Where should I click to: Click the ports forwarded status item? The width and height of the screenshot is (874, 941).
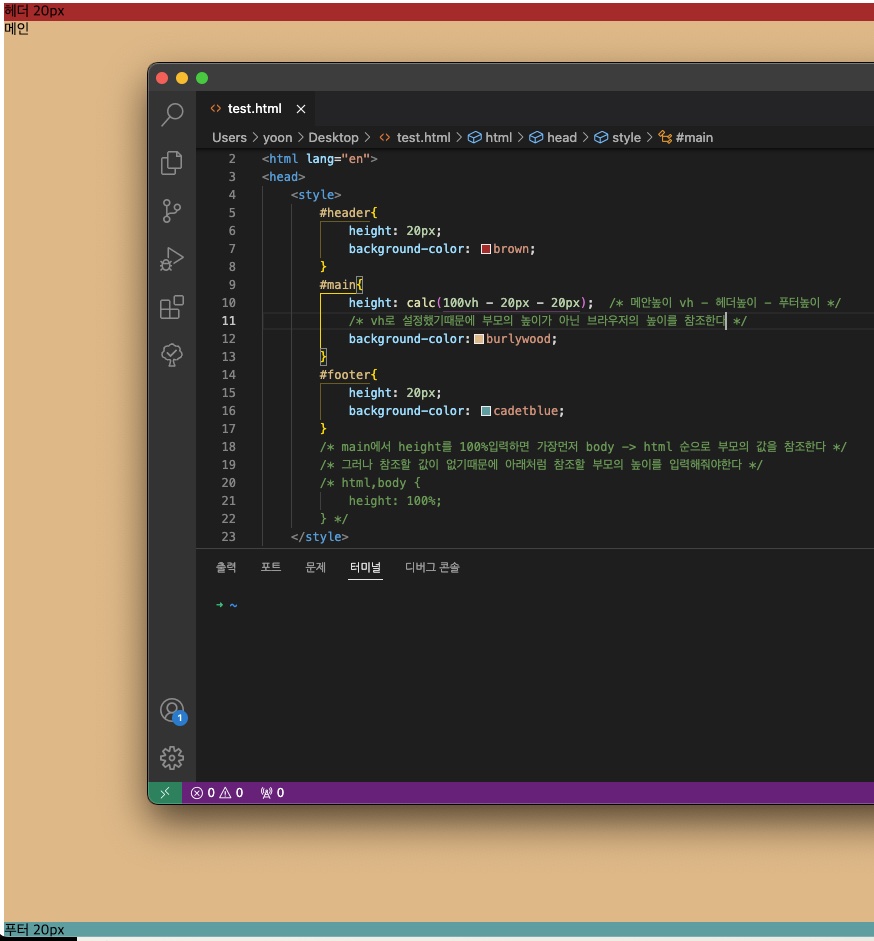click(272, 793)
